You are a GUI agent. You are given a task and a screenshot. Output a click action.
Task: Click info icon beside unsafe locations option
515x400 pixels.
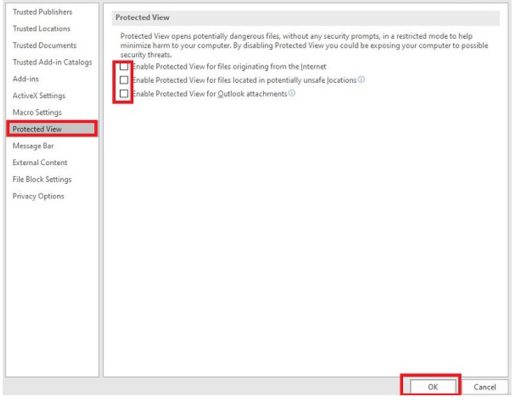click(361, 80)
